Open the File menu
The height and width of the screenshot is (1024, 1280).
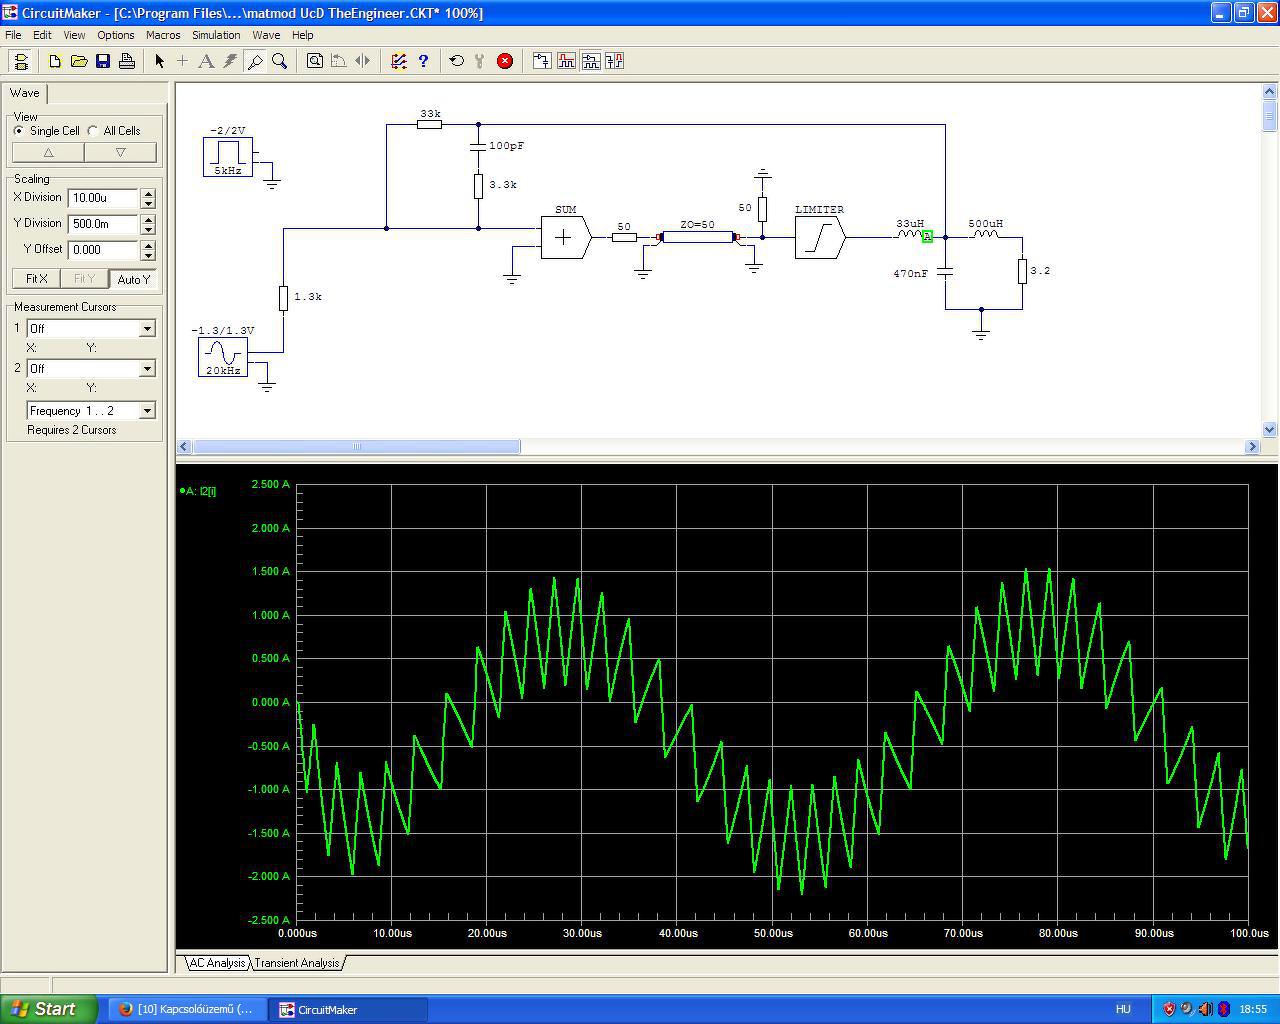tap(13, 35)
